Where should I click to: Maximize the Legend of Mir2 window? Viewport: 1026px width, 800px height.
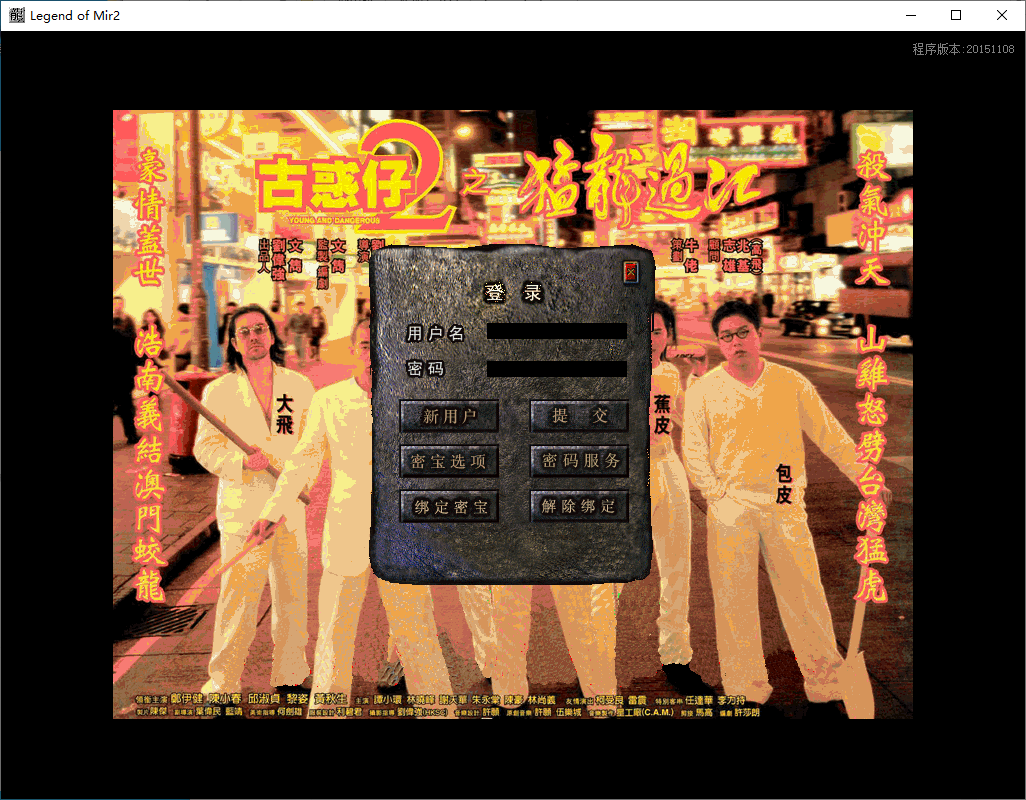(956, 15)
